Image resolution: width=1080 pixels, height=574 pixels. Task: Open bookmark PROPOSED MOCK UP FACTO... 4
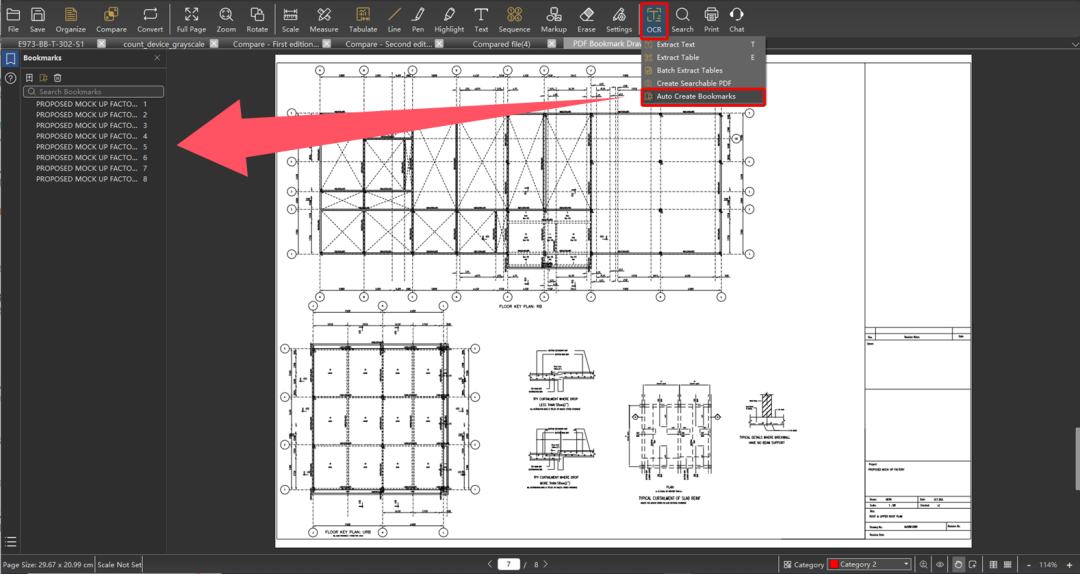click(x=92, y=136)
